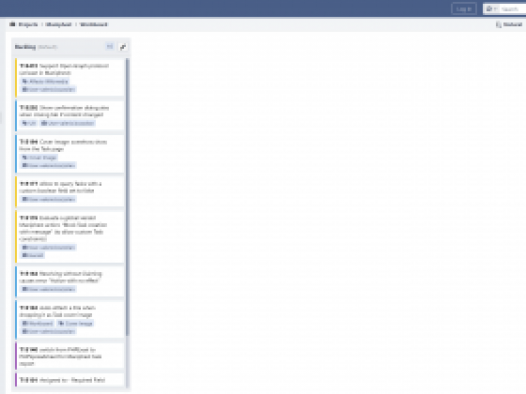
Task: Focus the Search input field
Action: (512, 9)
